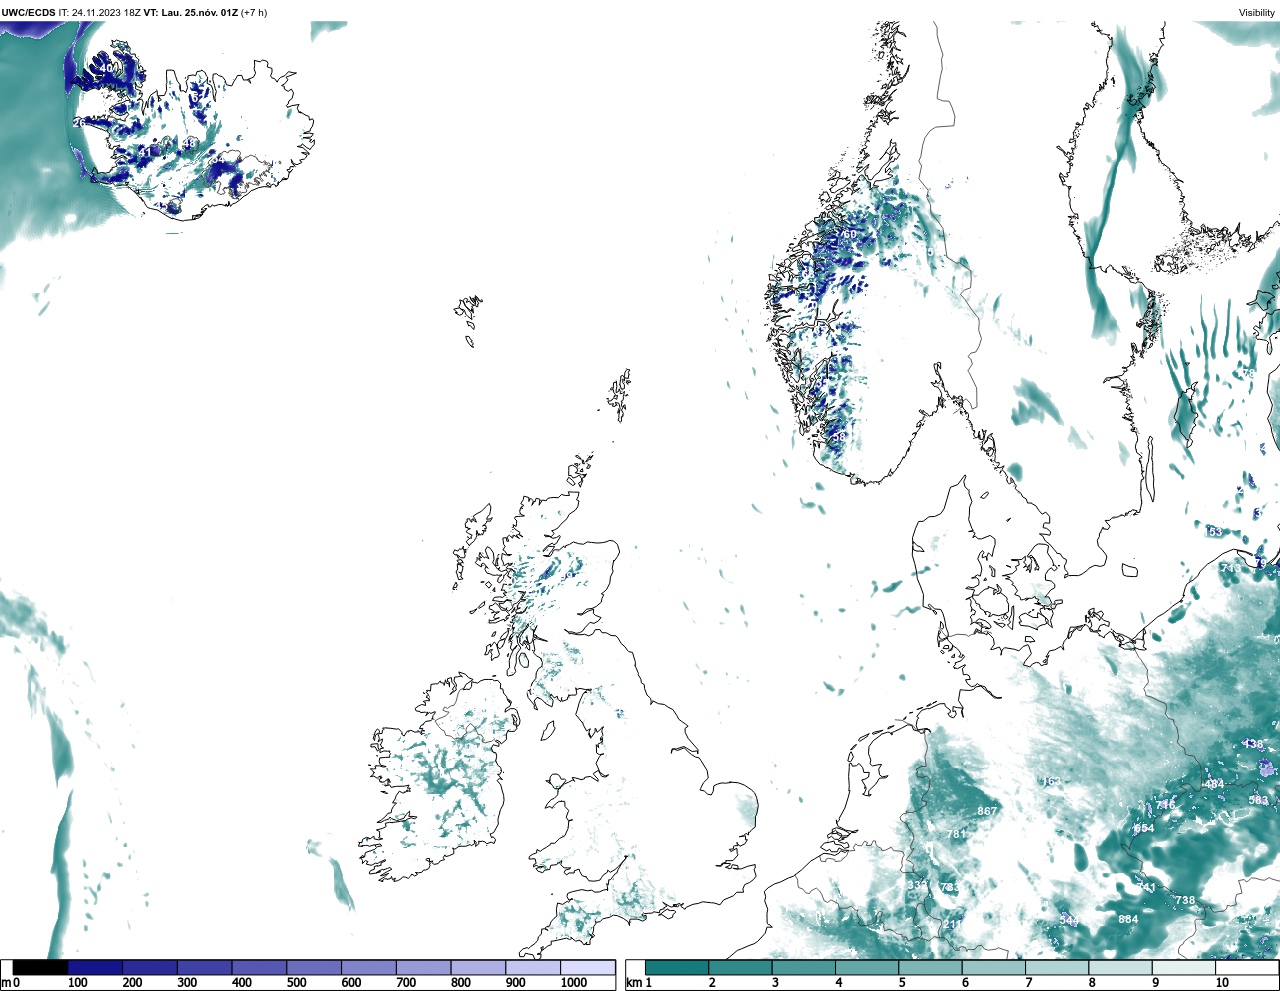Click the 200–300 m legend swatch

[x=150, y=967]
